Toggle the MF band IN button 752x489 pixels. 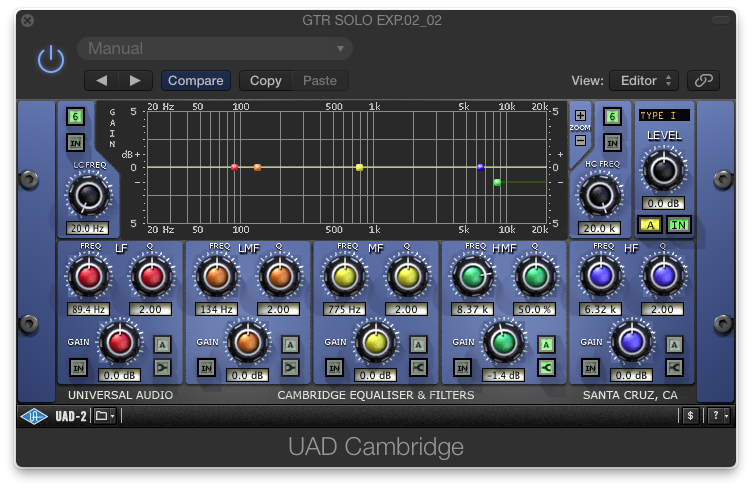tap(334, 368)
